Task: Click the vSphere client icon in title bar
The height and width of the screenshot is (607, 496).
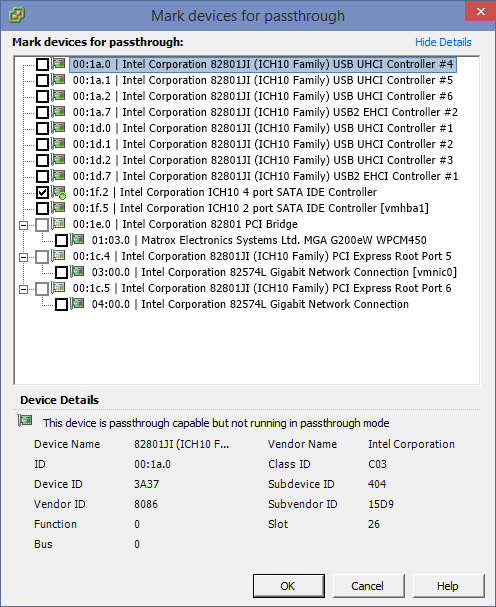Action: pos(17,15)
